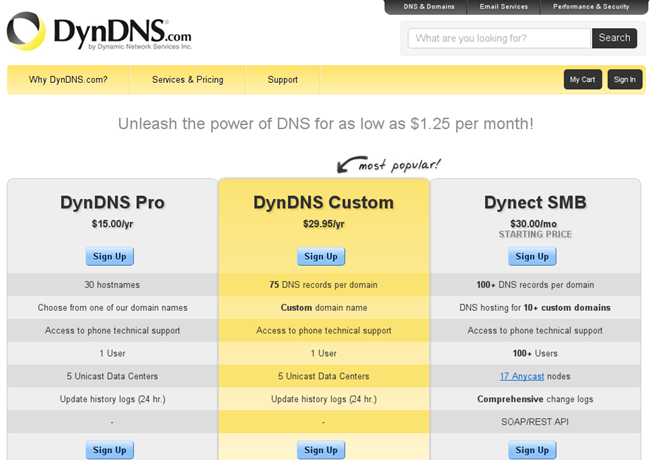The width and height of the screenshot is (650, 460).
Task: Click 'Access to phone technical support' in Dynect SMB column
Action: pyautogui.click(x=535, y=331)
